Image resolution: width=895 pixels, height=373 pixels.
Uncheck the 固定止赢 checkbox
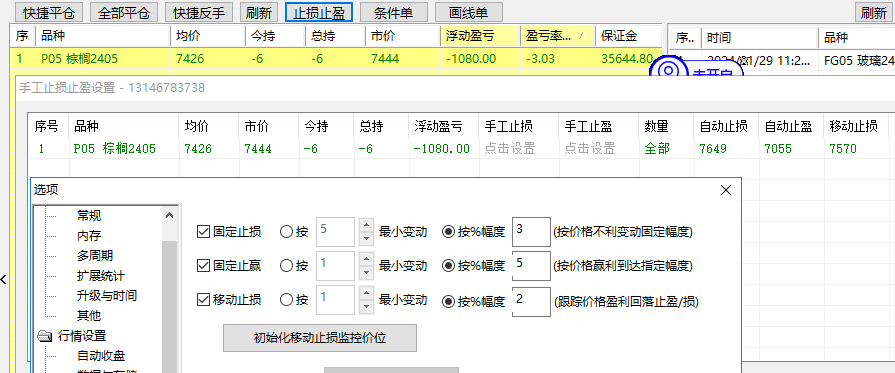pyautogui.click(x=203, y=266)
